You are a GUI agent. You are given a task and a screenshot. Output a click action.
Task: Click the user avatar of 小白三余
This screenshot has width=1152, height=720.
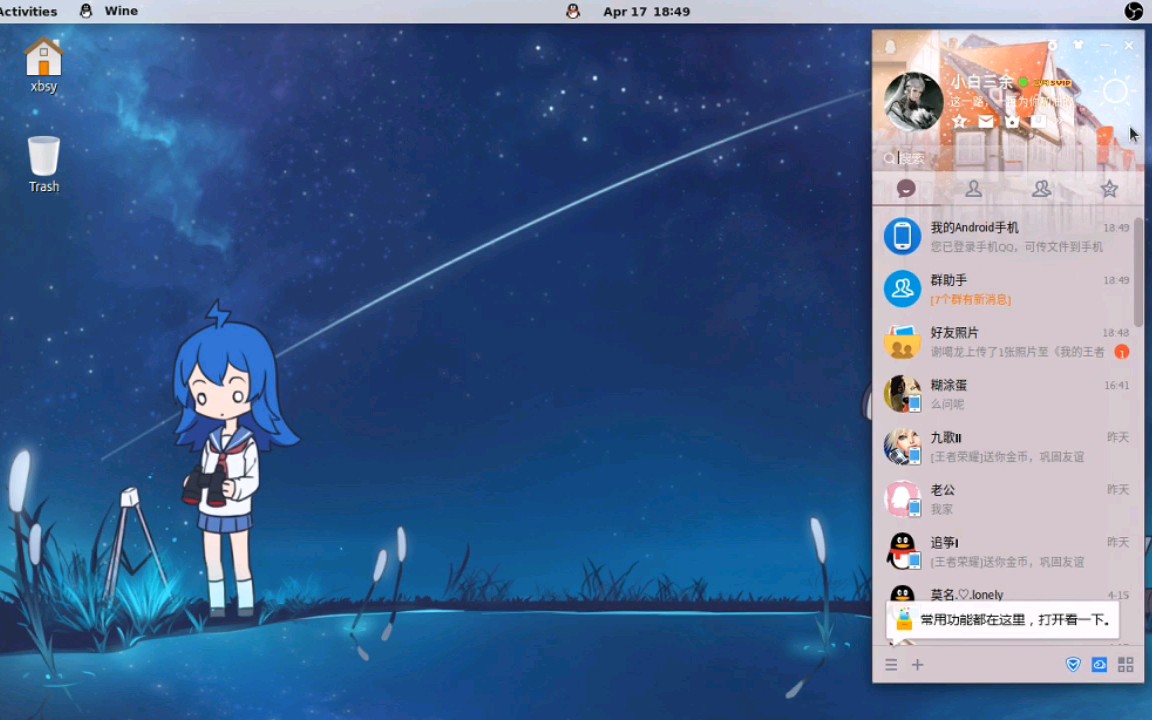coord(913,101)
